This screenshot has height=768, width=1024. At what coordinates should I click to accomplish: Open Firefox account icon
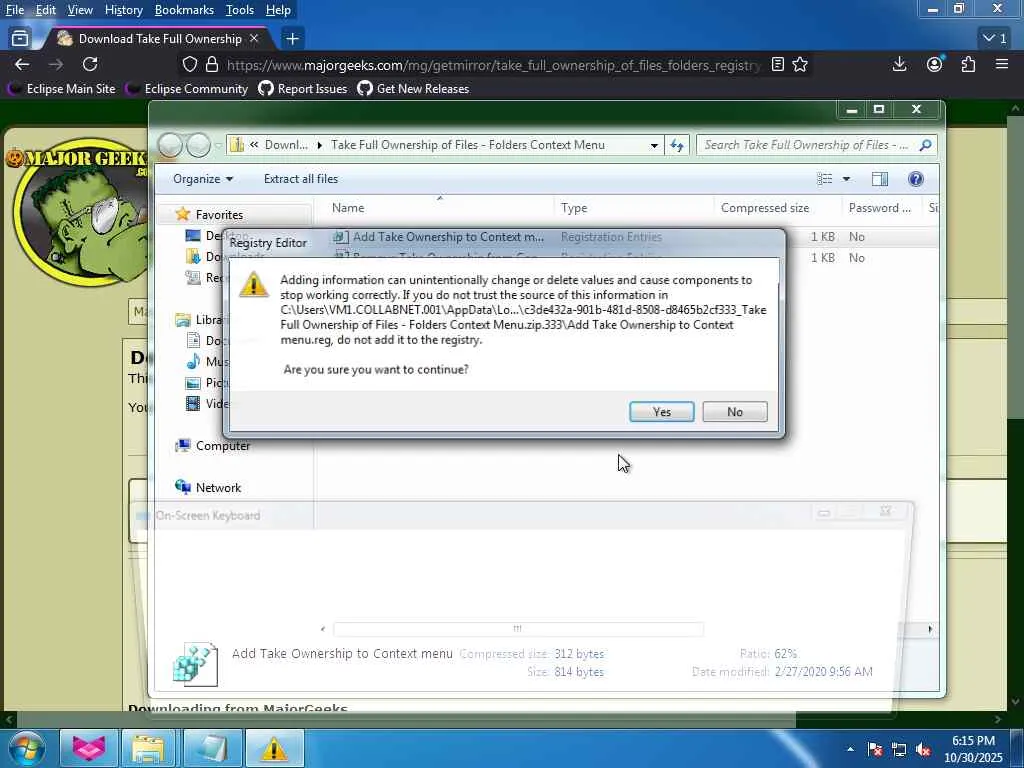pyautogui.click(x=935, y=64)
